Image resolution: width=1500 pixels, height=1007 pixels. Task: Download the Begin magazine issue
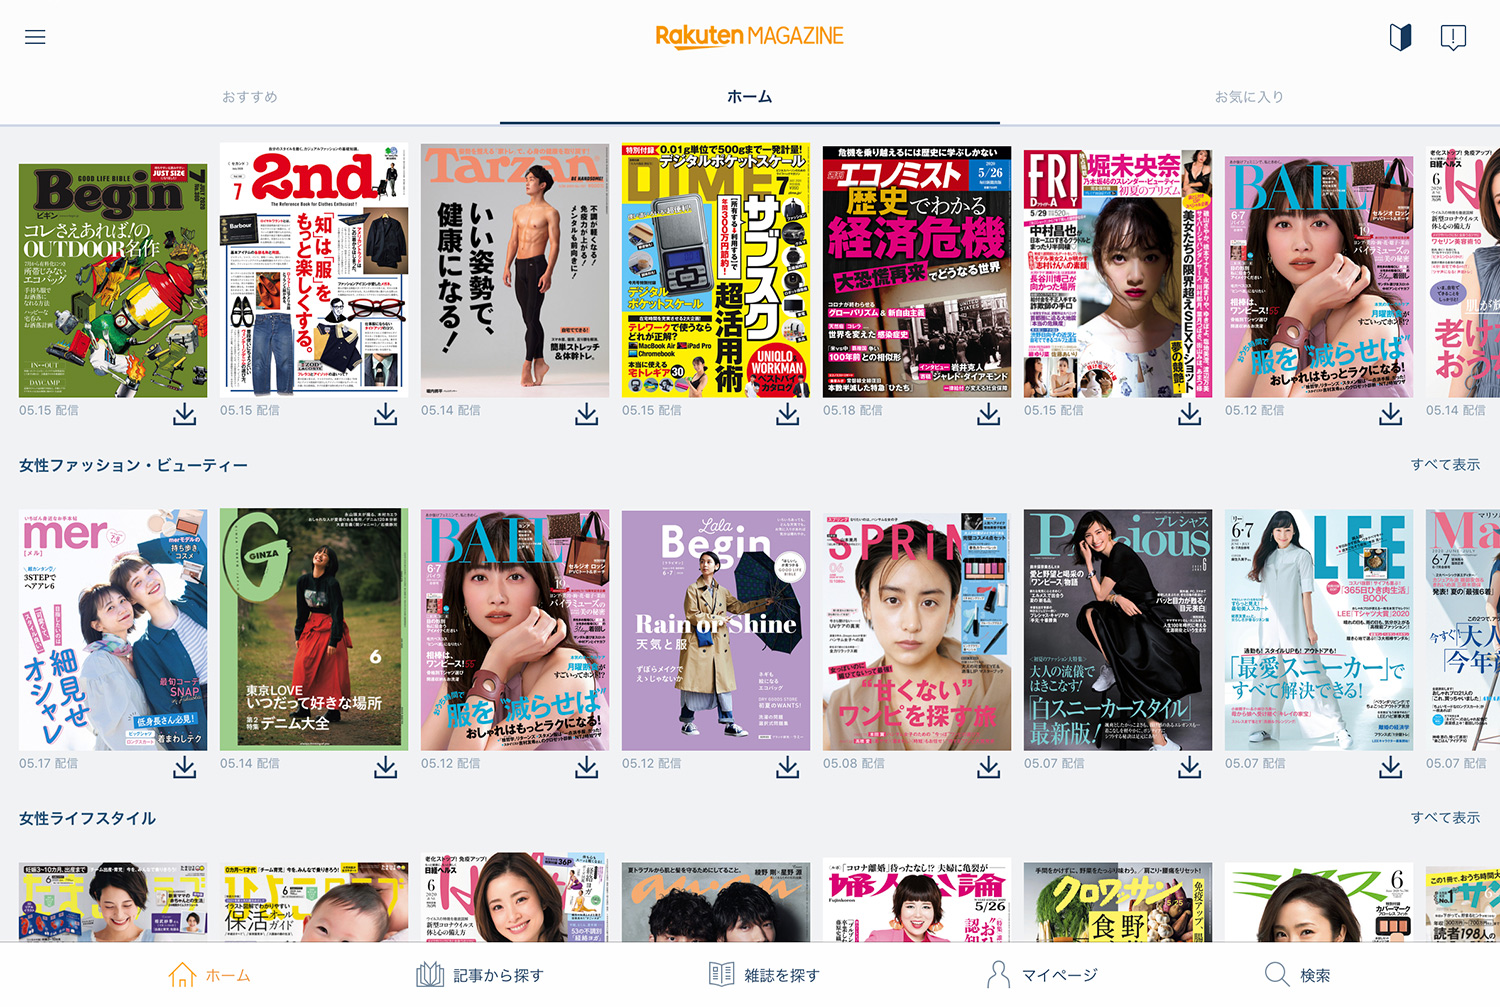[x=185, y=414]
